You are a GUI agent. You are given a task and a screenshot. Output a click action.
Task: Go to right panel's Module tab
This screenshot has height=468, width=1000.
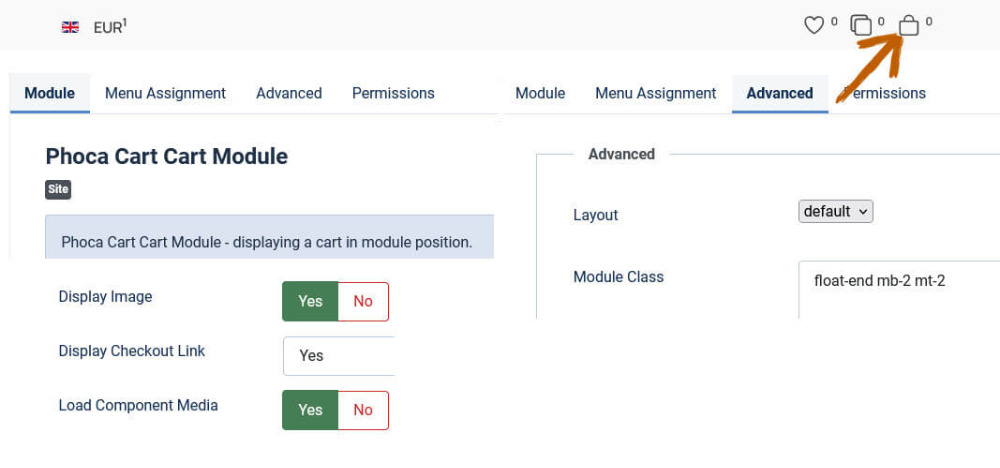point(540,93)
